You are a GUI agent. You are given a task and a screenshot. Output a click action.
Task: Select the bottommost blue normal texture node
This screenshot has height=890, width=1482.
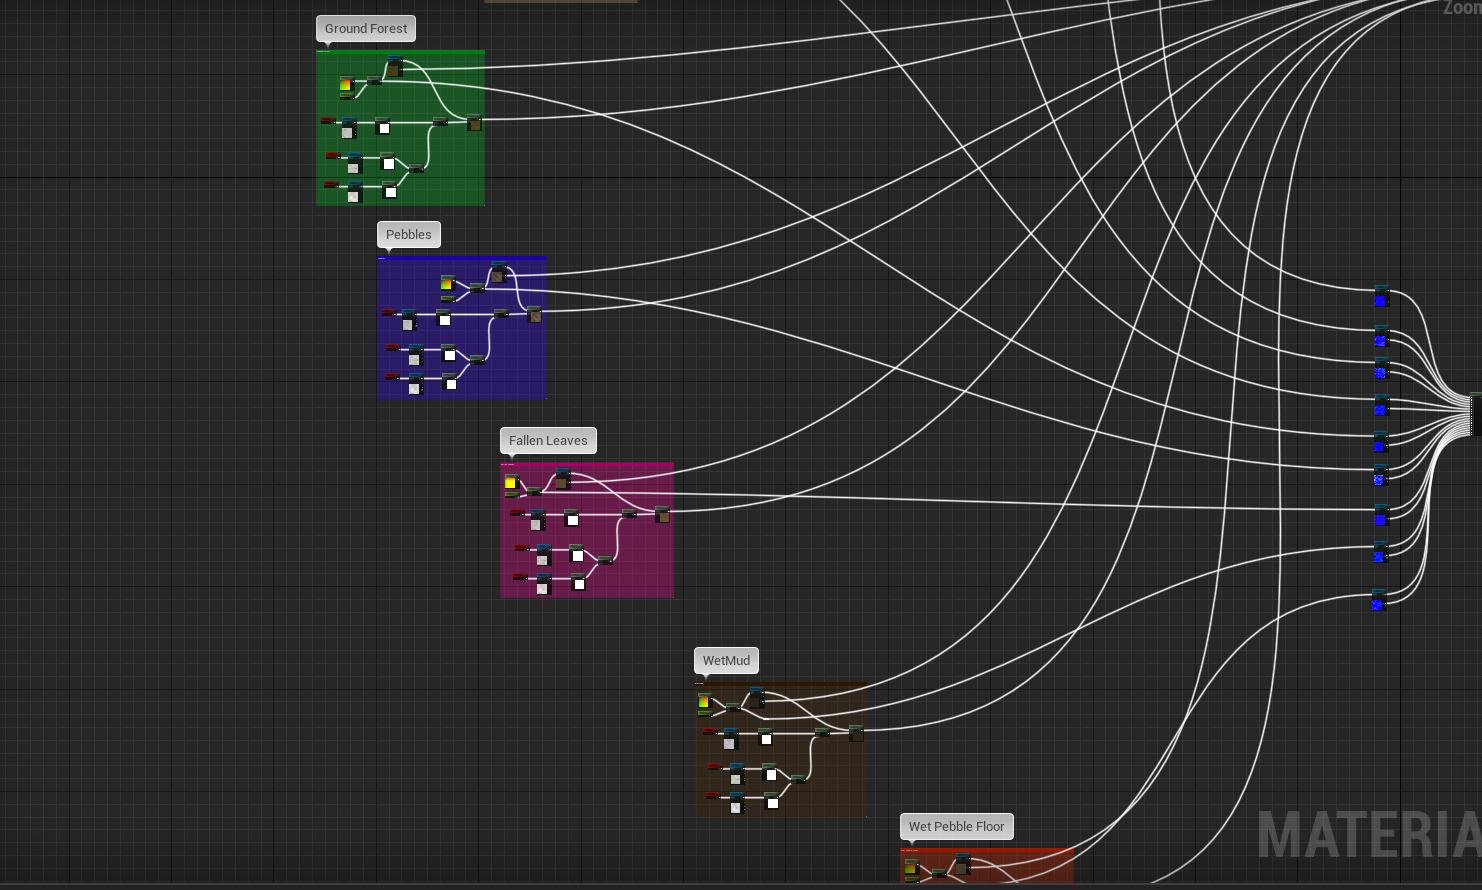[1378, 601]
